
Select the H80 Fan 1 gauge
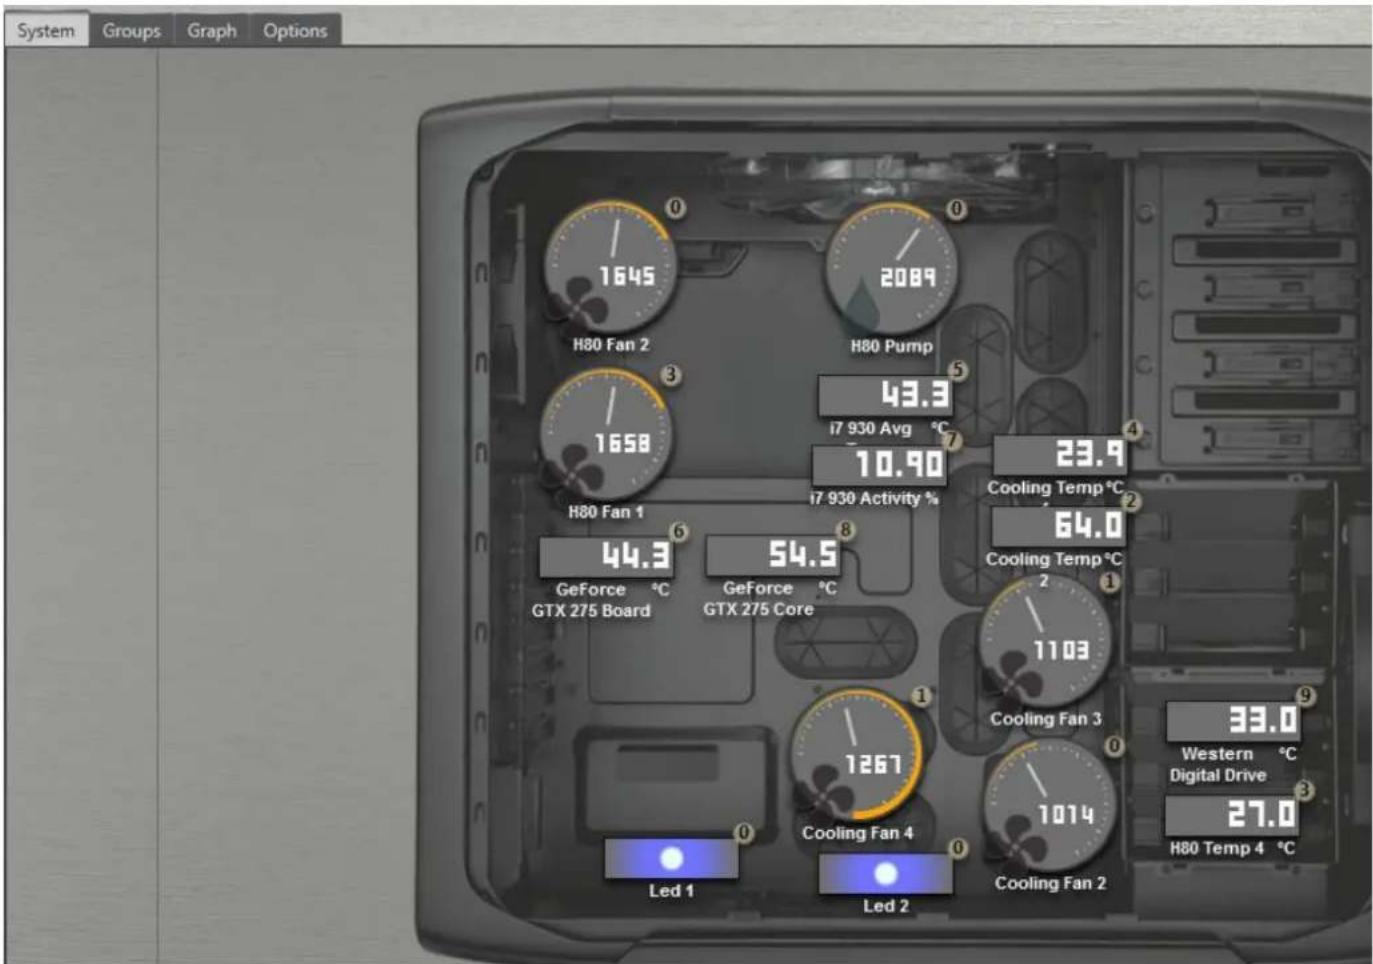[x=606, y=435]
